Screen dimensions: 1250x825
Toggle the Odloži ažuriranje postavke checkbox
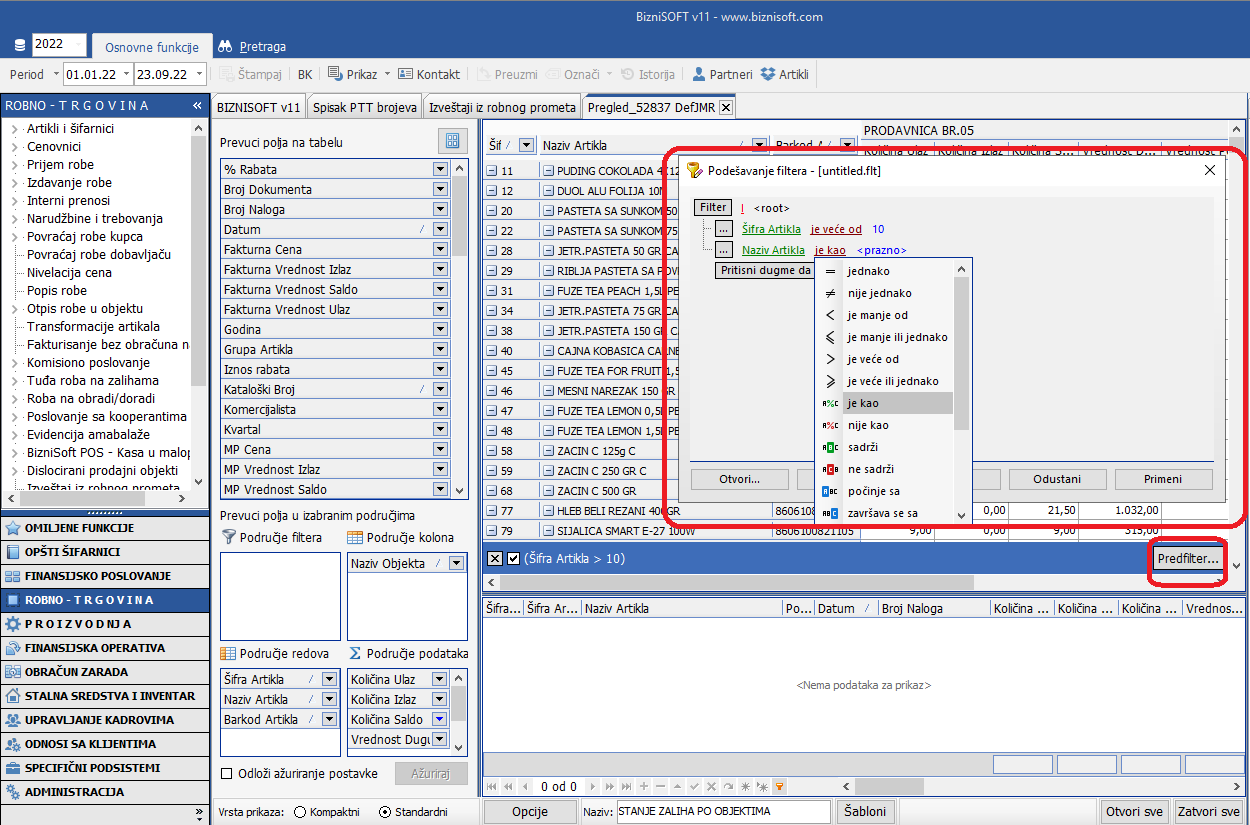(x=227, y=773)
